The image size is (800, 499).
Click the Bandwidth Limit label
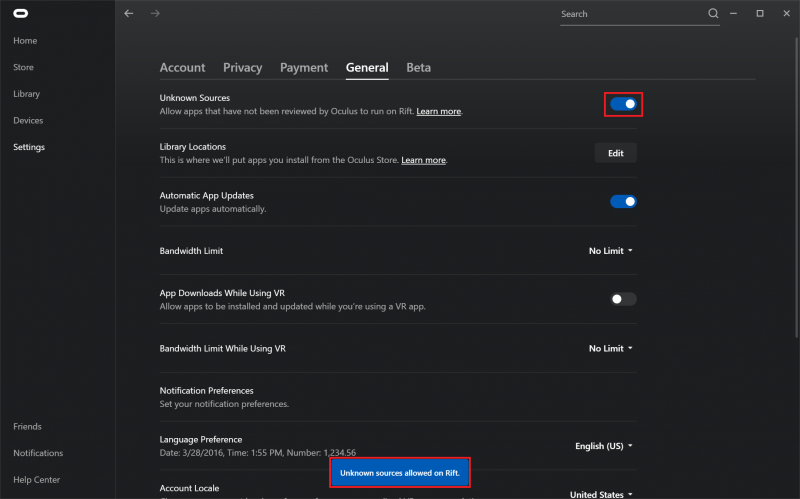(191, 251)
